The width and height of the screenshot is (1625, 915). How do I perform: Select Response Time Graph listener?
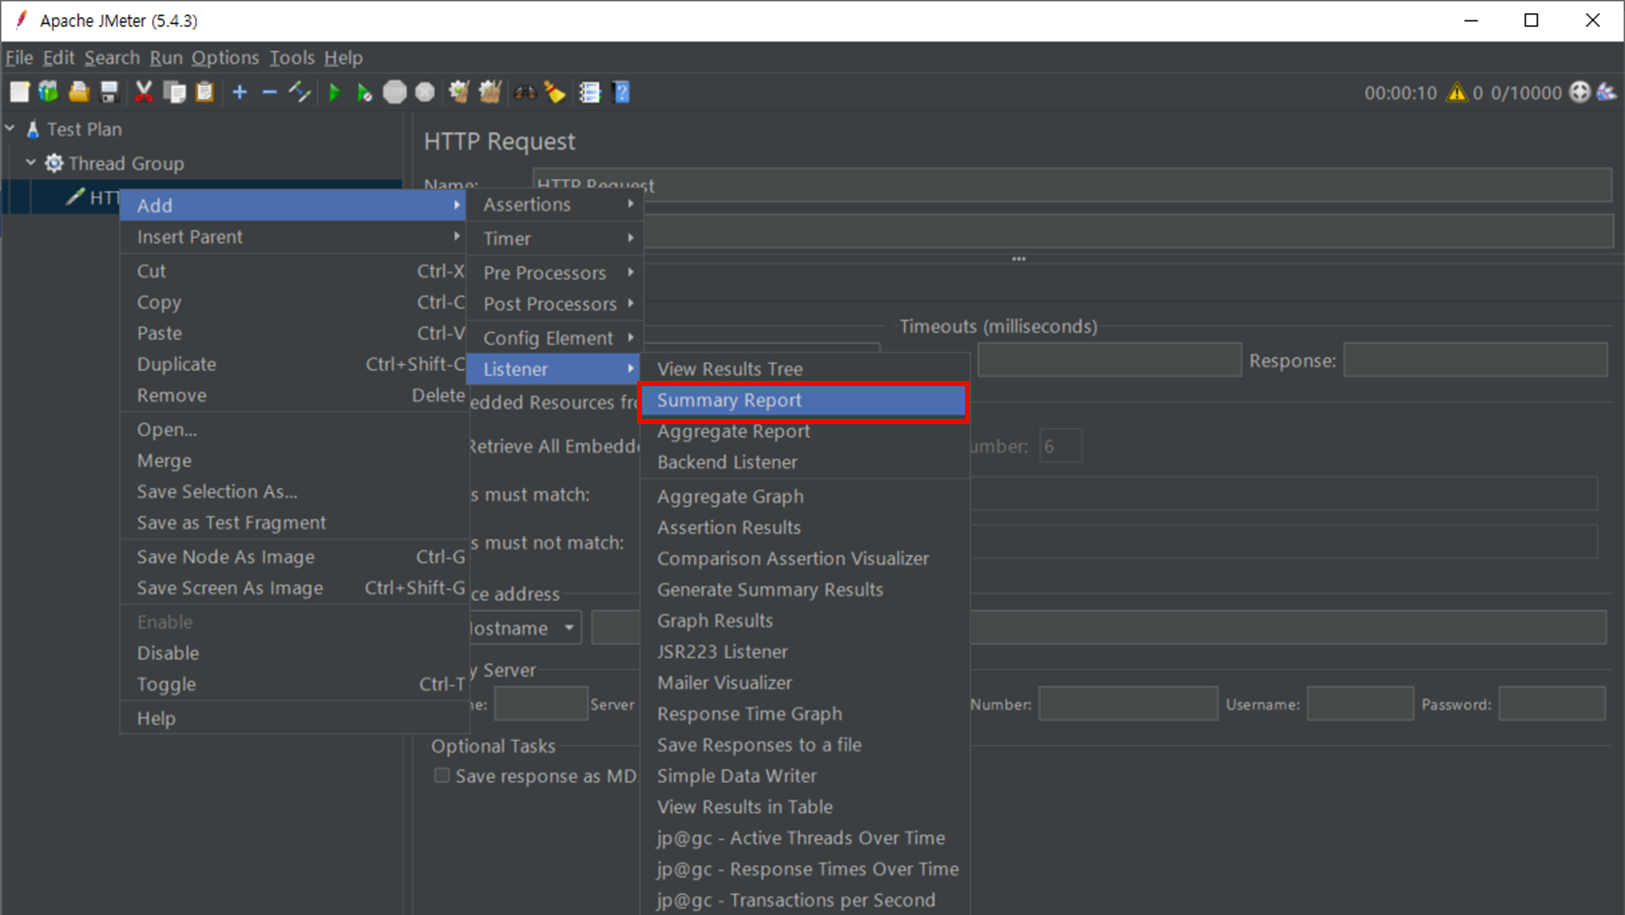tap(804, 714)
